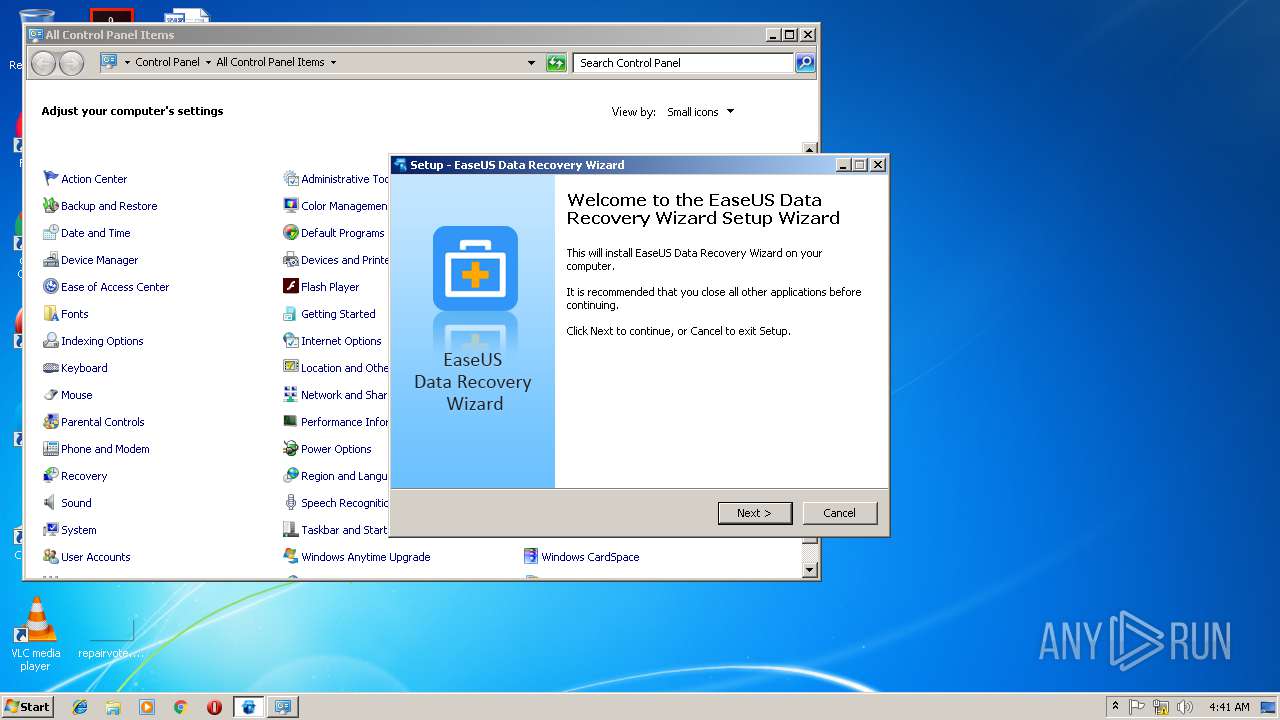
Task: Click the volume tray icon
Action: coord(1185,707)
